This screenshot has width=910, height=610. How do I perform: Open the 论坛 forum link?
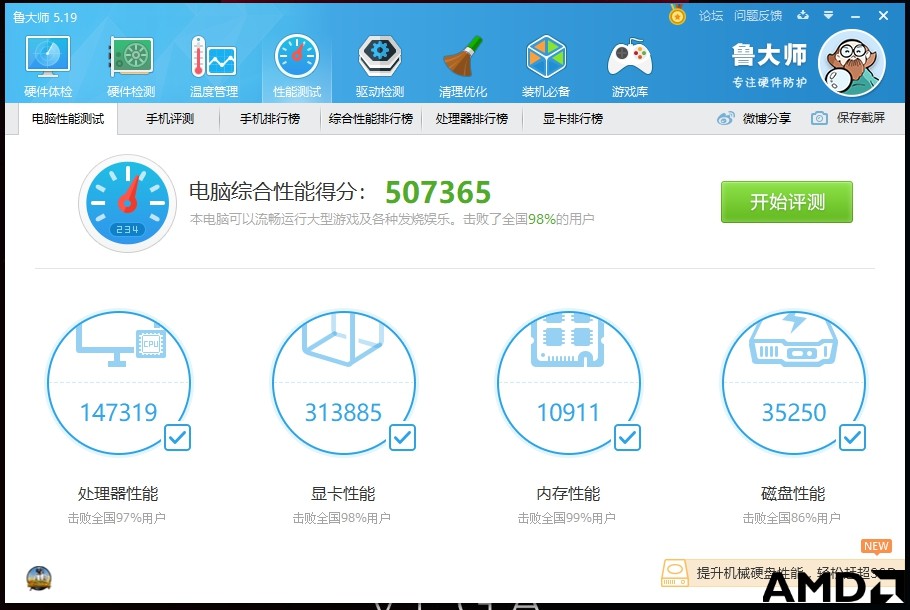tap(711, 16)
